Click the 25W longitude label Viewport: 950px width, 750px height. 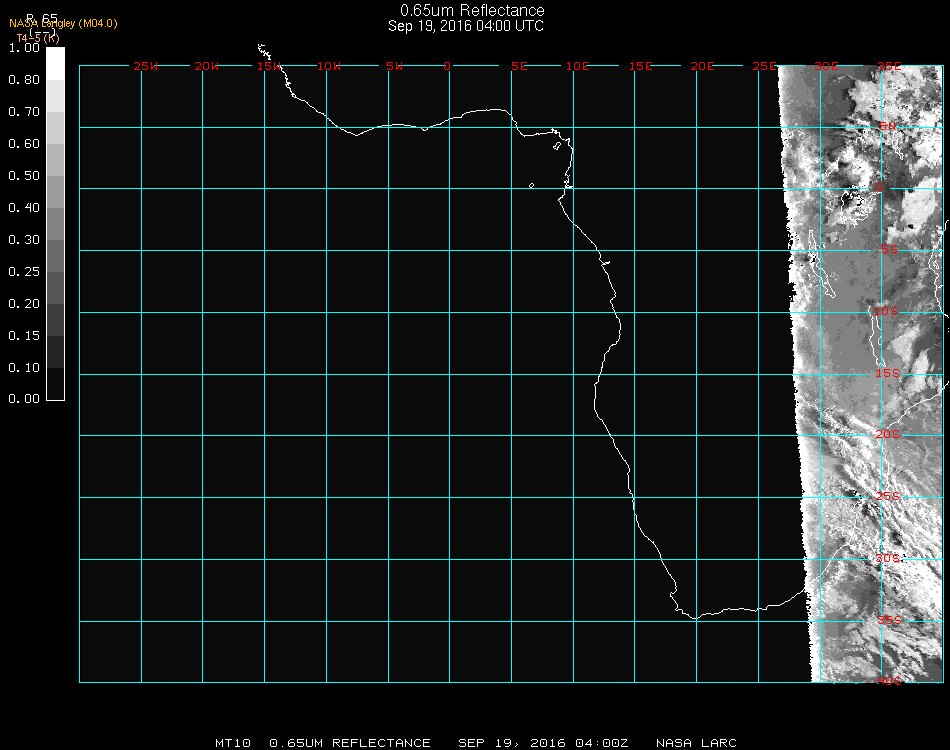pyautogui.click(x=146, y=66)
